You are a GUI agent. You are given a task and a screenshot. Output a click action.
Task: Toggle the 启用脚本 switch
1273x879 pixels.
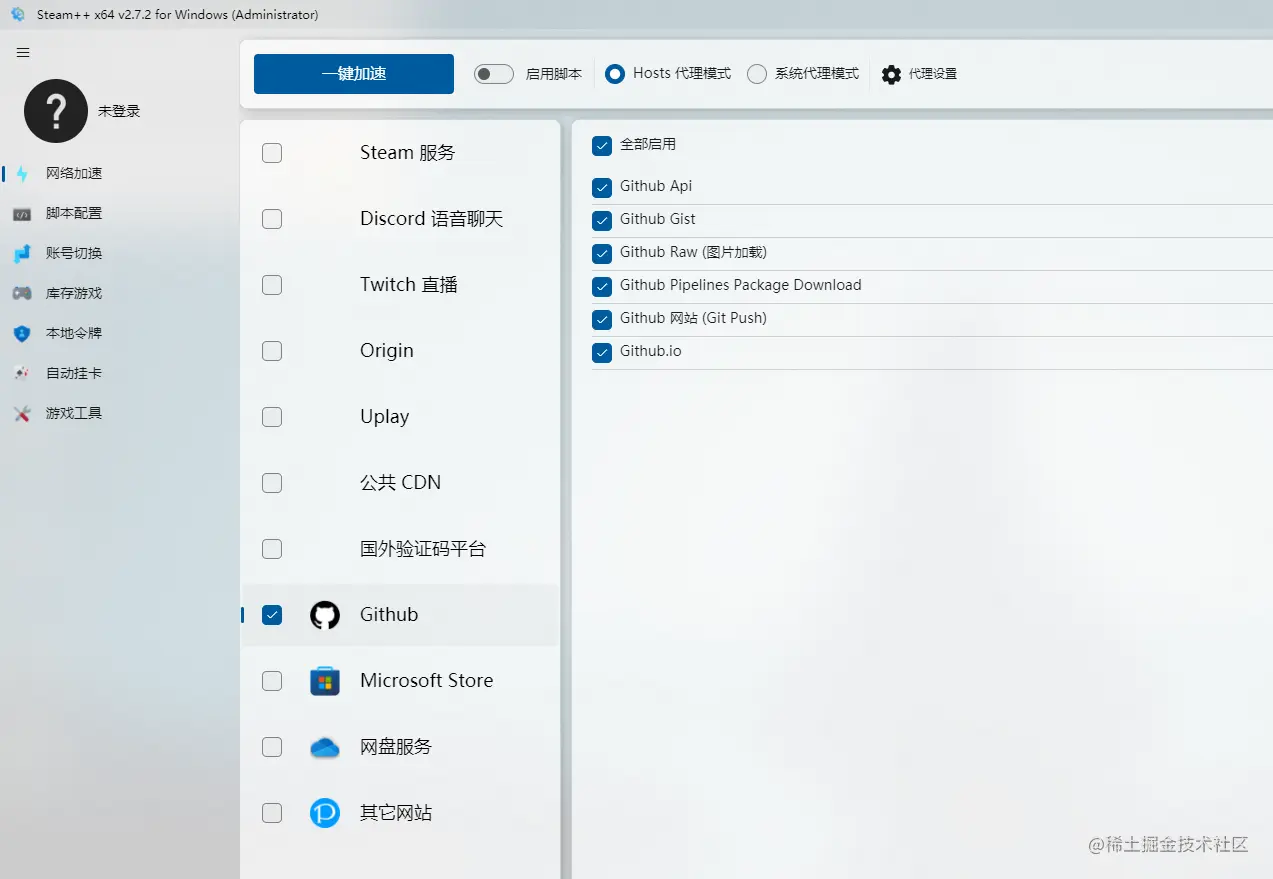tap(494, 74)
